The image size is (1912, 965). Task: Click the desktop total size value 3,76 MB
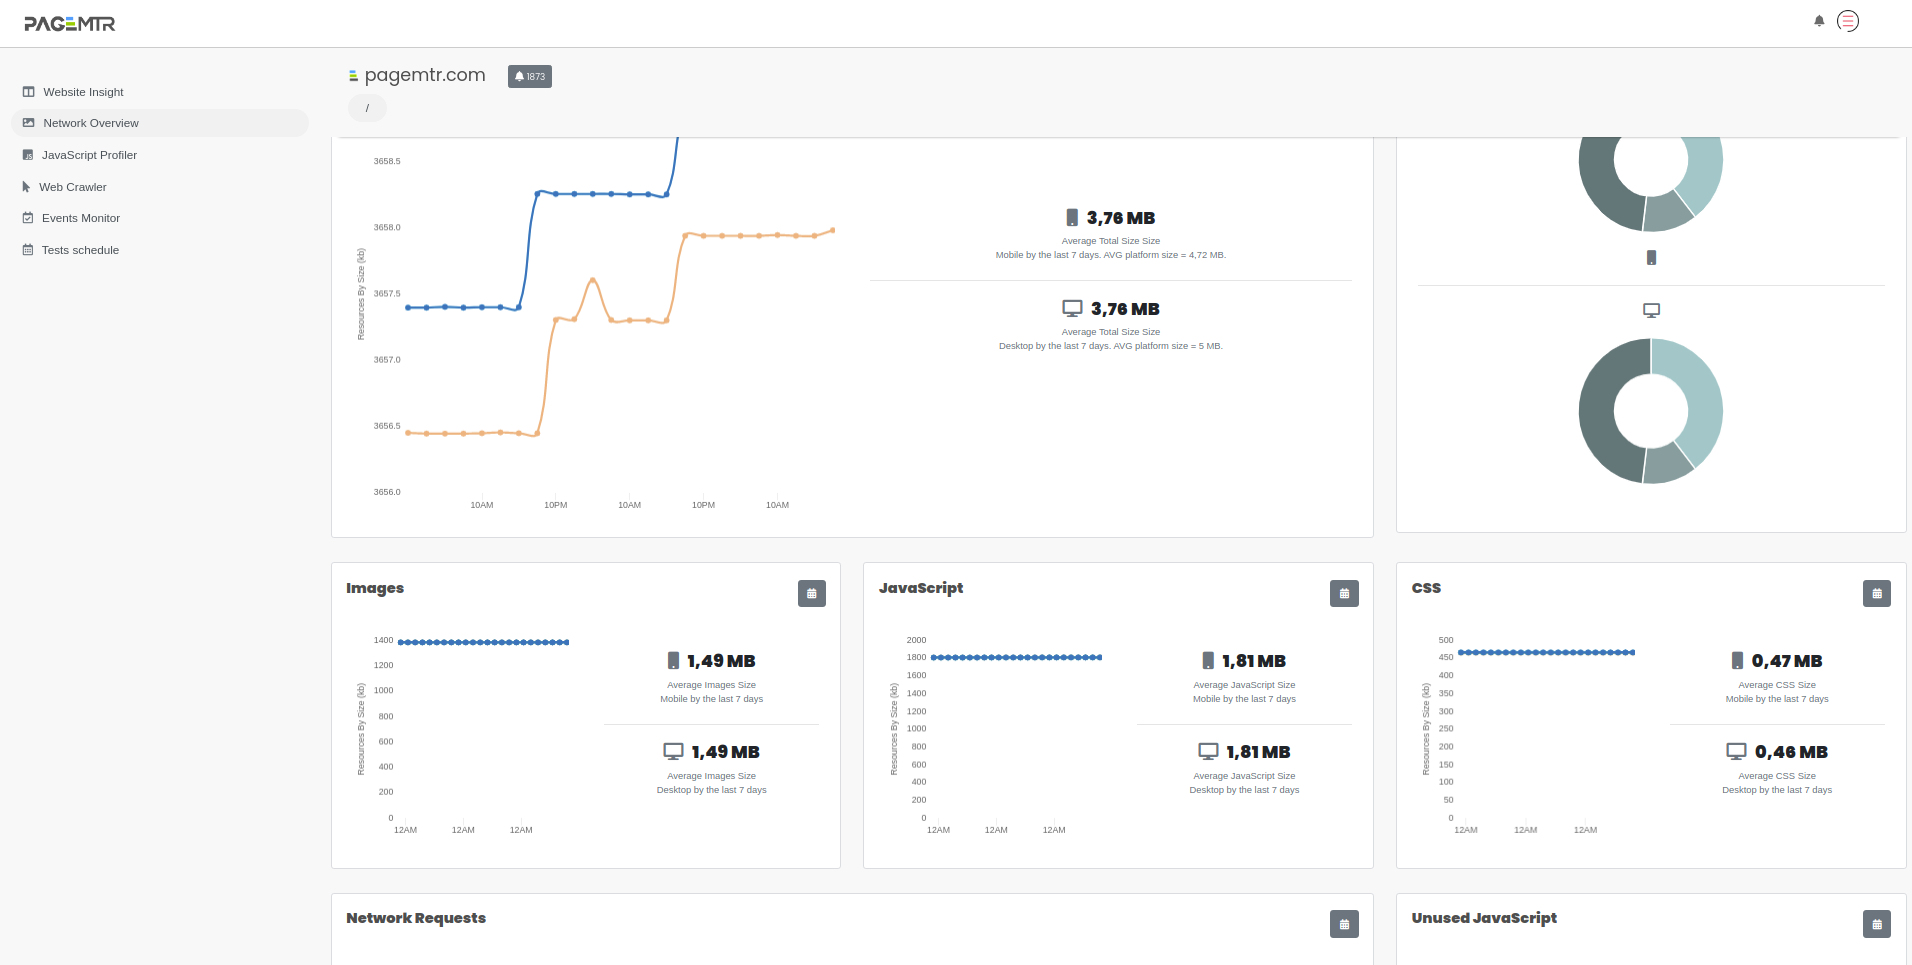point(1125,309)
